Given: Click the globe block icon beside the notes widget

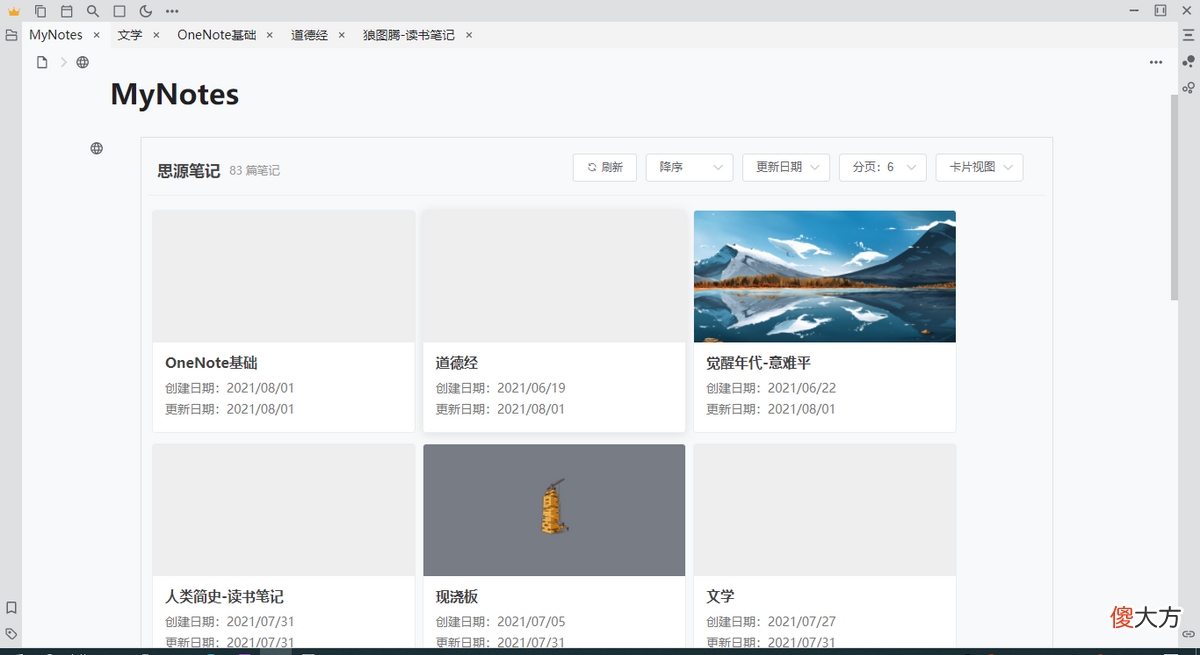Looking at the screenshot, I should click(97, 148).
